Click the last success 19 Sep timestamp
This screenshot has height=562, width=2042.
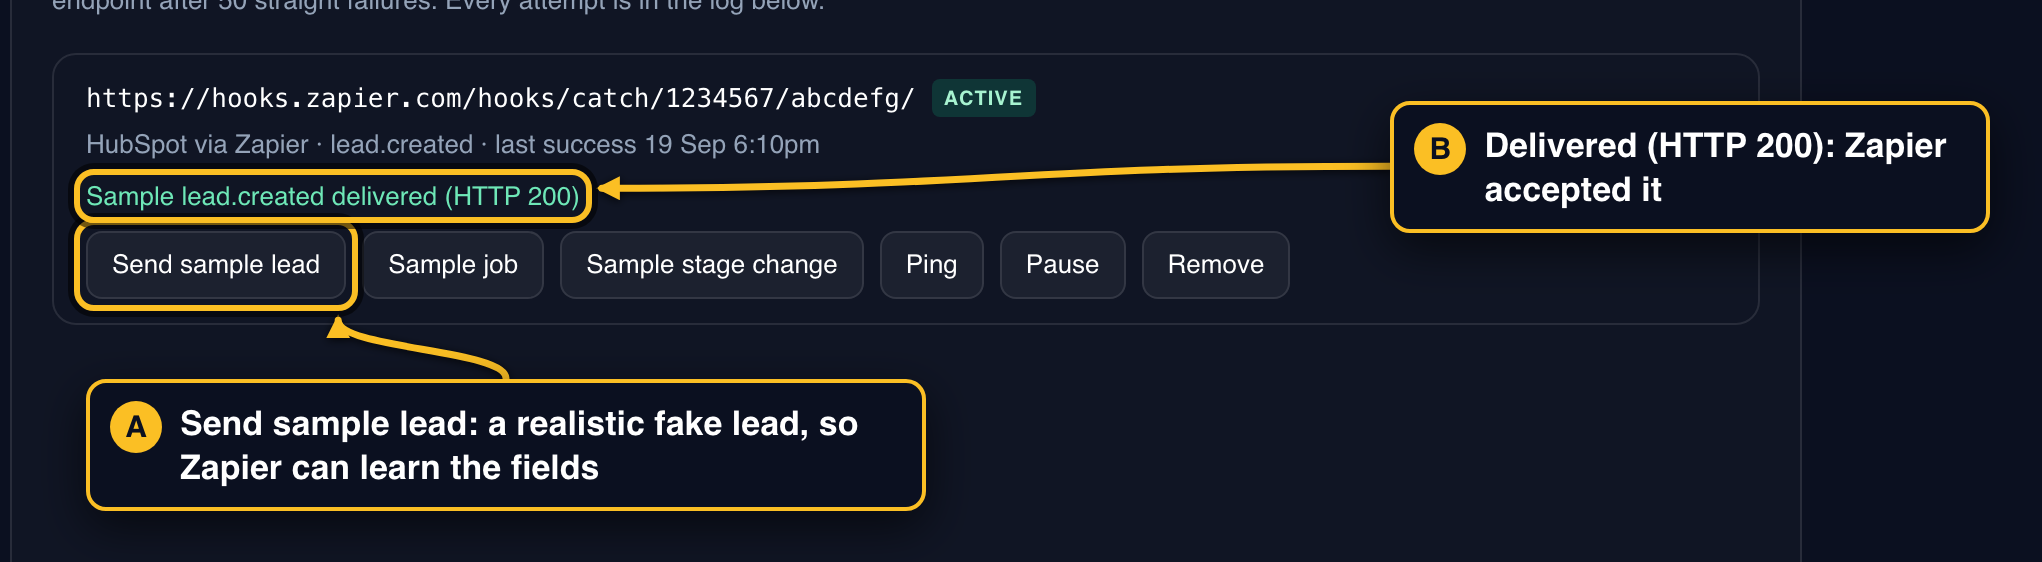(x=657, y=145)
